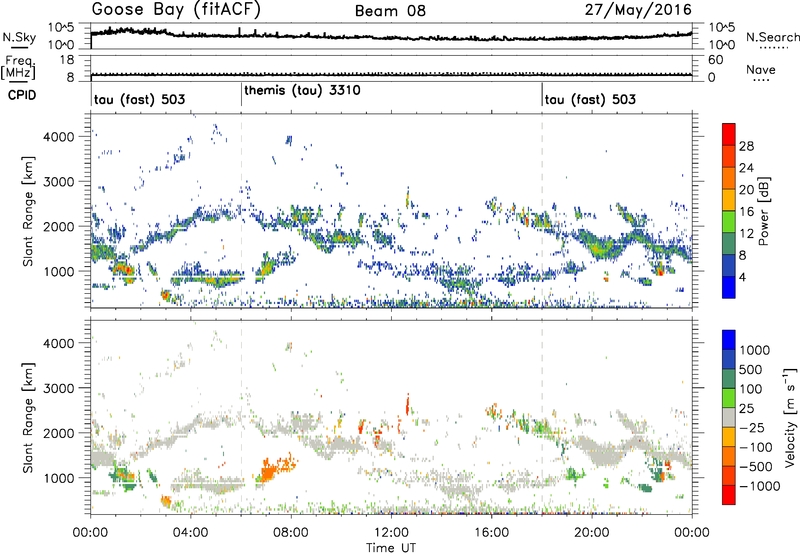Click the '1000' label on the Velocity scale
The width and height of the screenshot is (800, 554).
(x=755, y=350)
